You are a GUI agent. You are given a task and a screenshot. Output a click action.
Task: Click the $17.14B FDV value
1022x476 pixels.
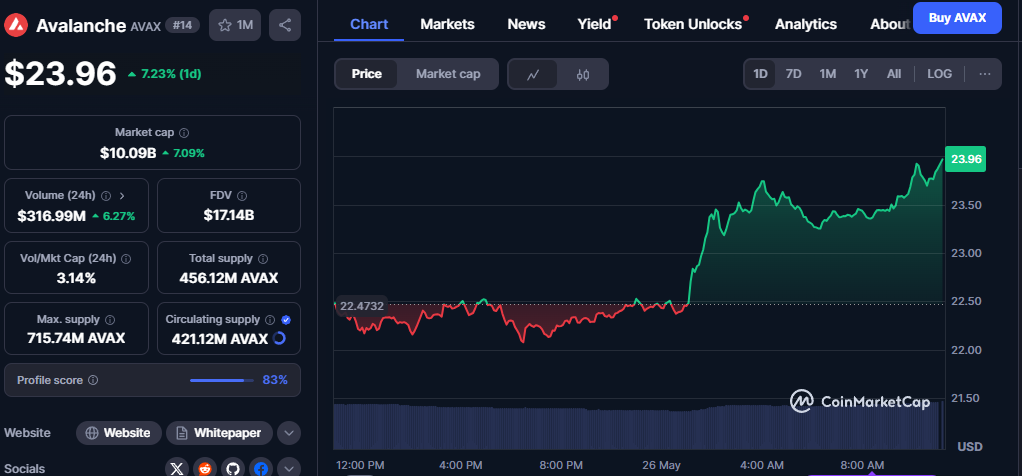(229, 215)
